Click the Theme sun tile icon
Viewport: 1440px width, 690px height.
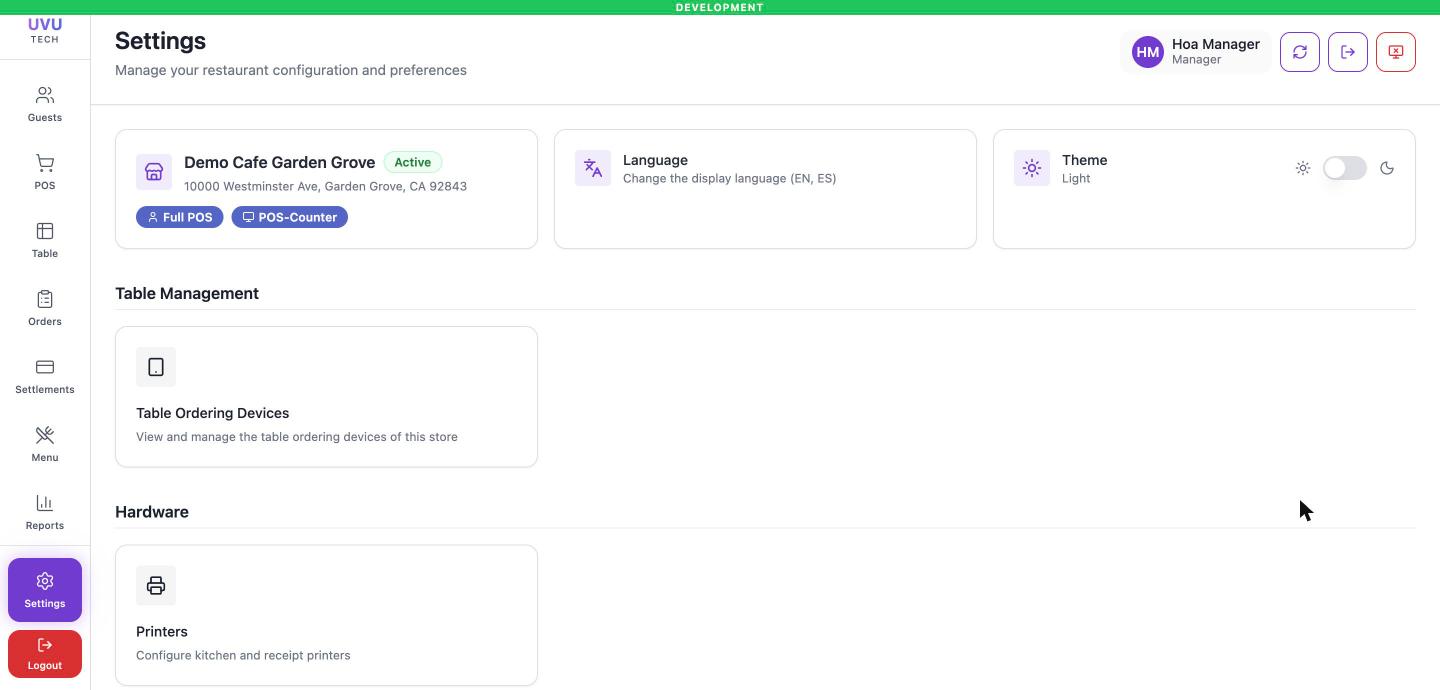click(1032, 168)
